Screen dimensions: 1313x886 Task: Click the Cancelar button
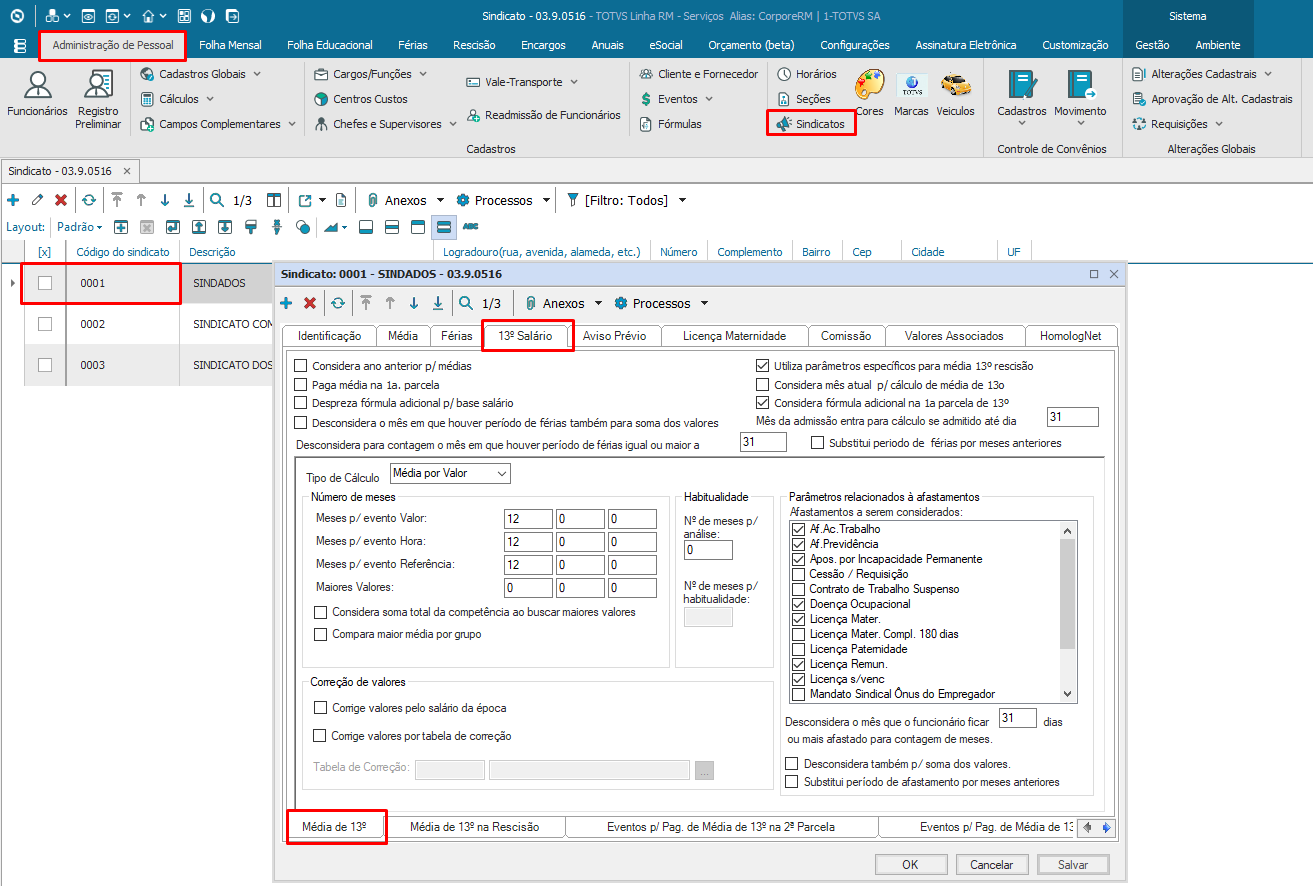[x=992, y=865]
